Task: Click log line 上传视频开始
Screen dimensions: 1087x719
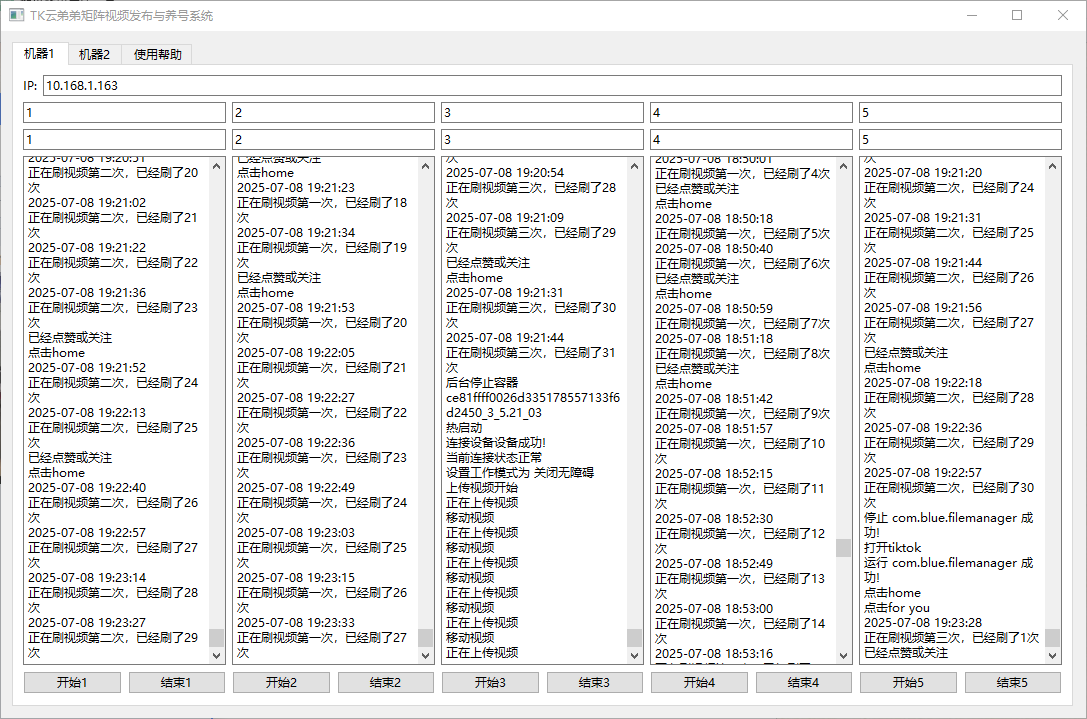Action: [482, 487]
